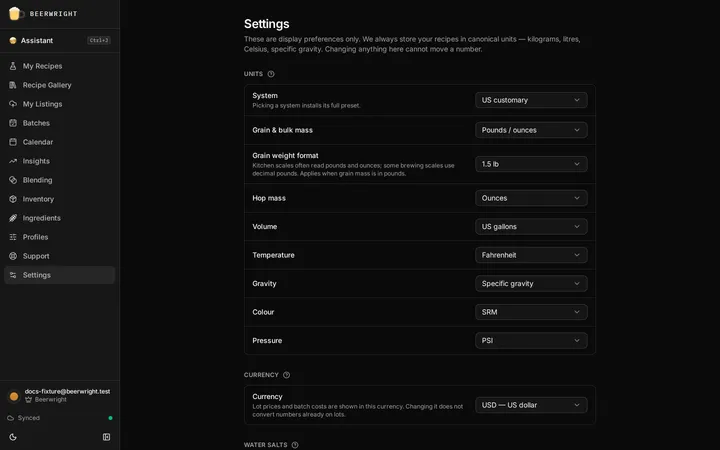Click the user avatar circle

(x=14, y=396)
